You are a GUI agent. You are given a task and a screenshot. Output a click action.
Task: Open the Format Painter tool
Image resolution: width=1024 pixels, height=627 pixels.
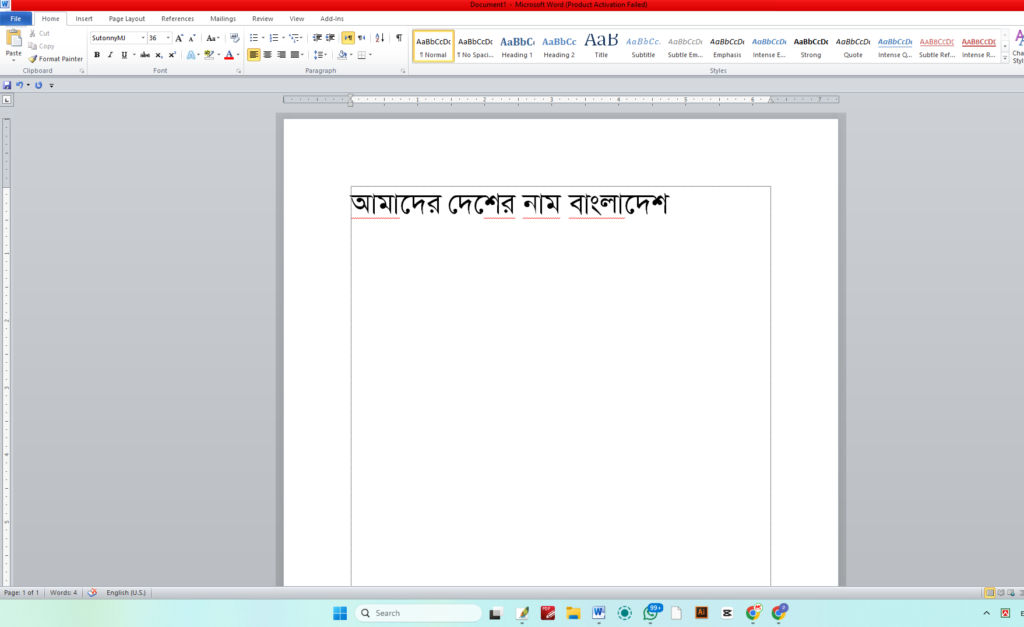(x=55, y=58)
